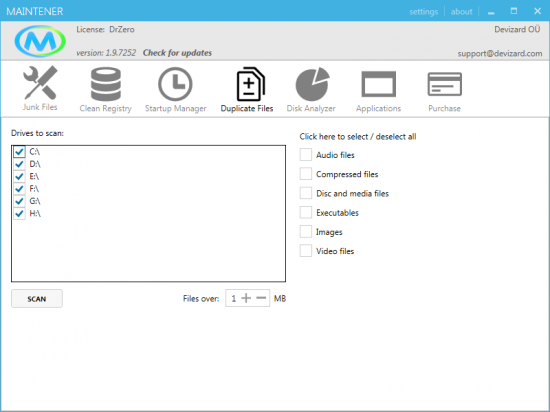
Task: Open the Clean Registry tool
Action: pos(106,89)
